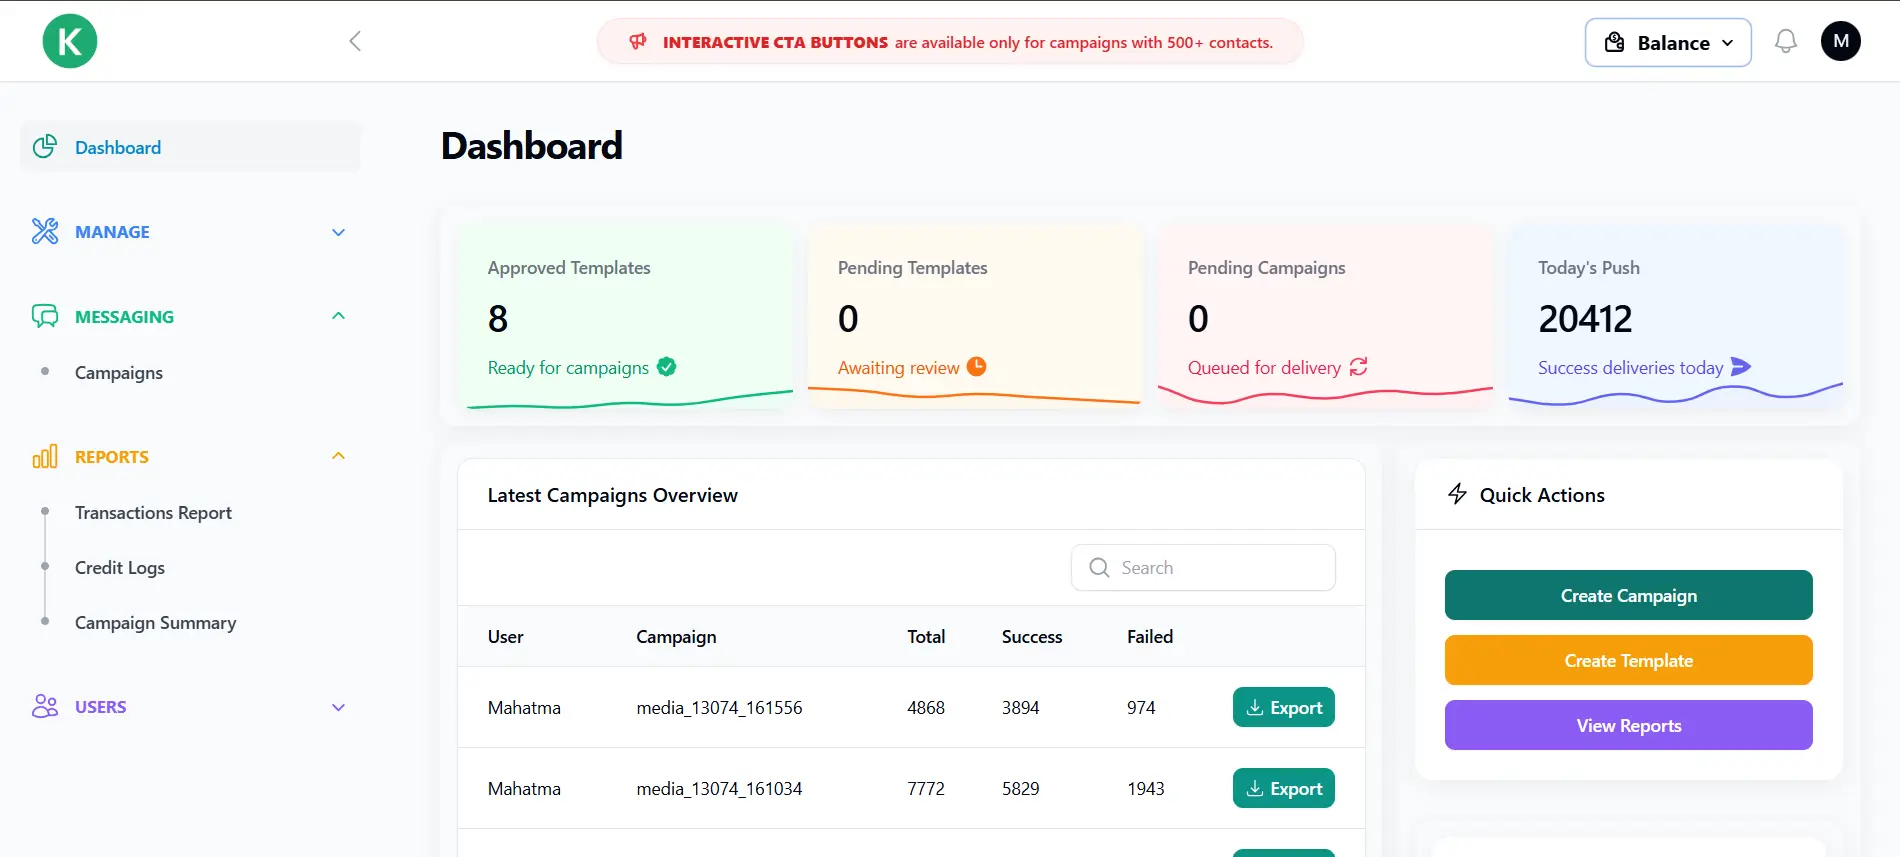The width and height of the screenshot is (1900, 857).
Task: Click the wallet icon in Balance button
Action: pos(1614,42)
